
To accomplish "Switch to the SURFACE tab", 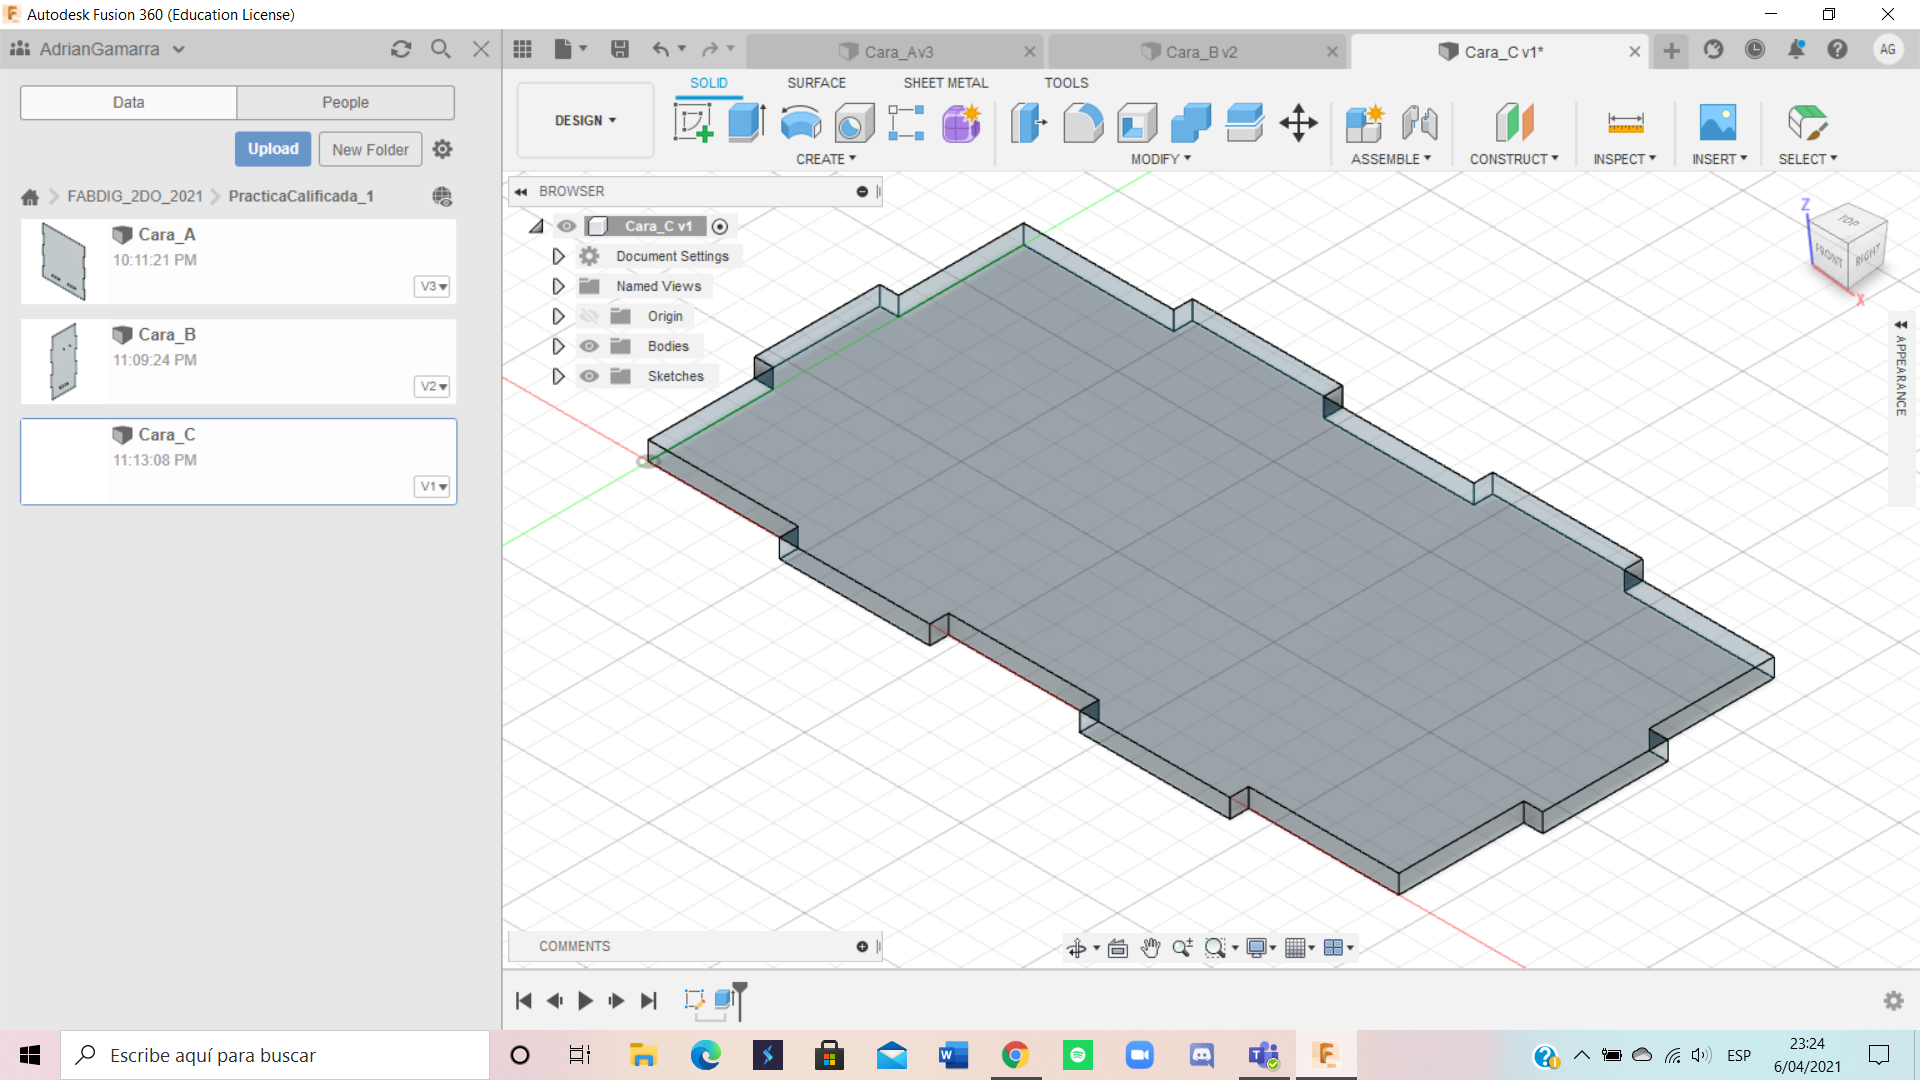I will pyautogui.click(x=816, y=83).
